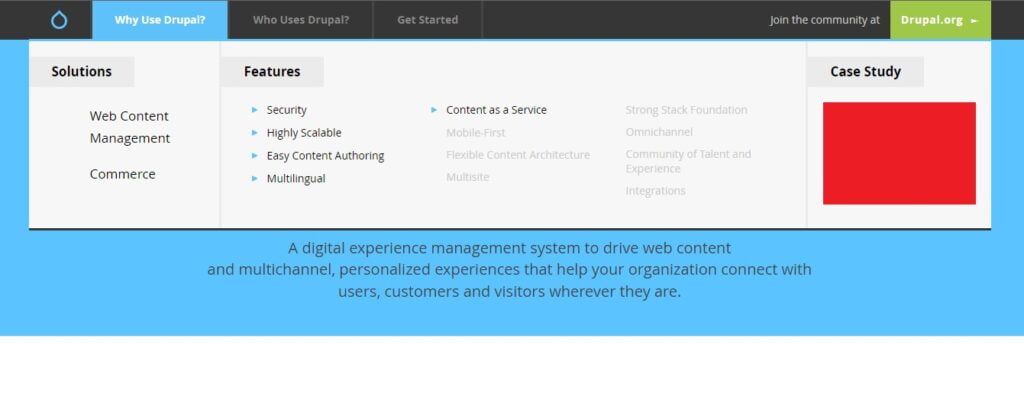This screenshot has width=1024, height=409.
Task: Click the arrow bullet beside Multilingual
Action: 255,178
